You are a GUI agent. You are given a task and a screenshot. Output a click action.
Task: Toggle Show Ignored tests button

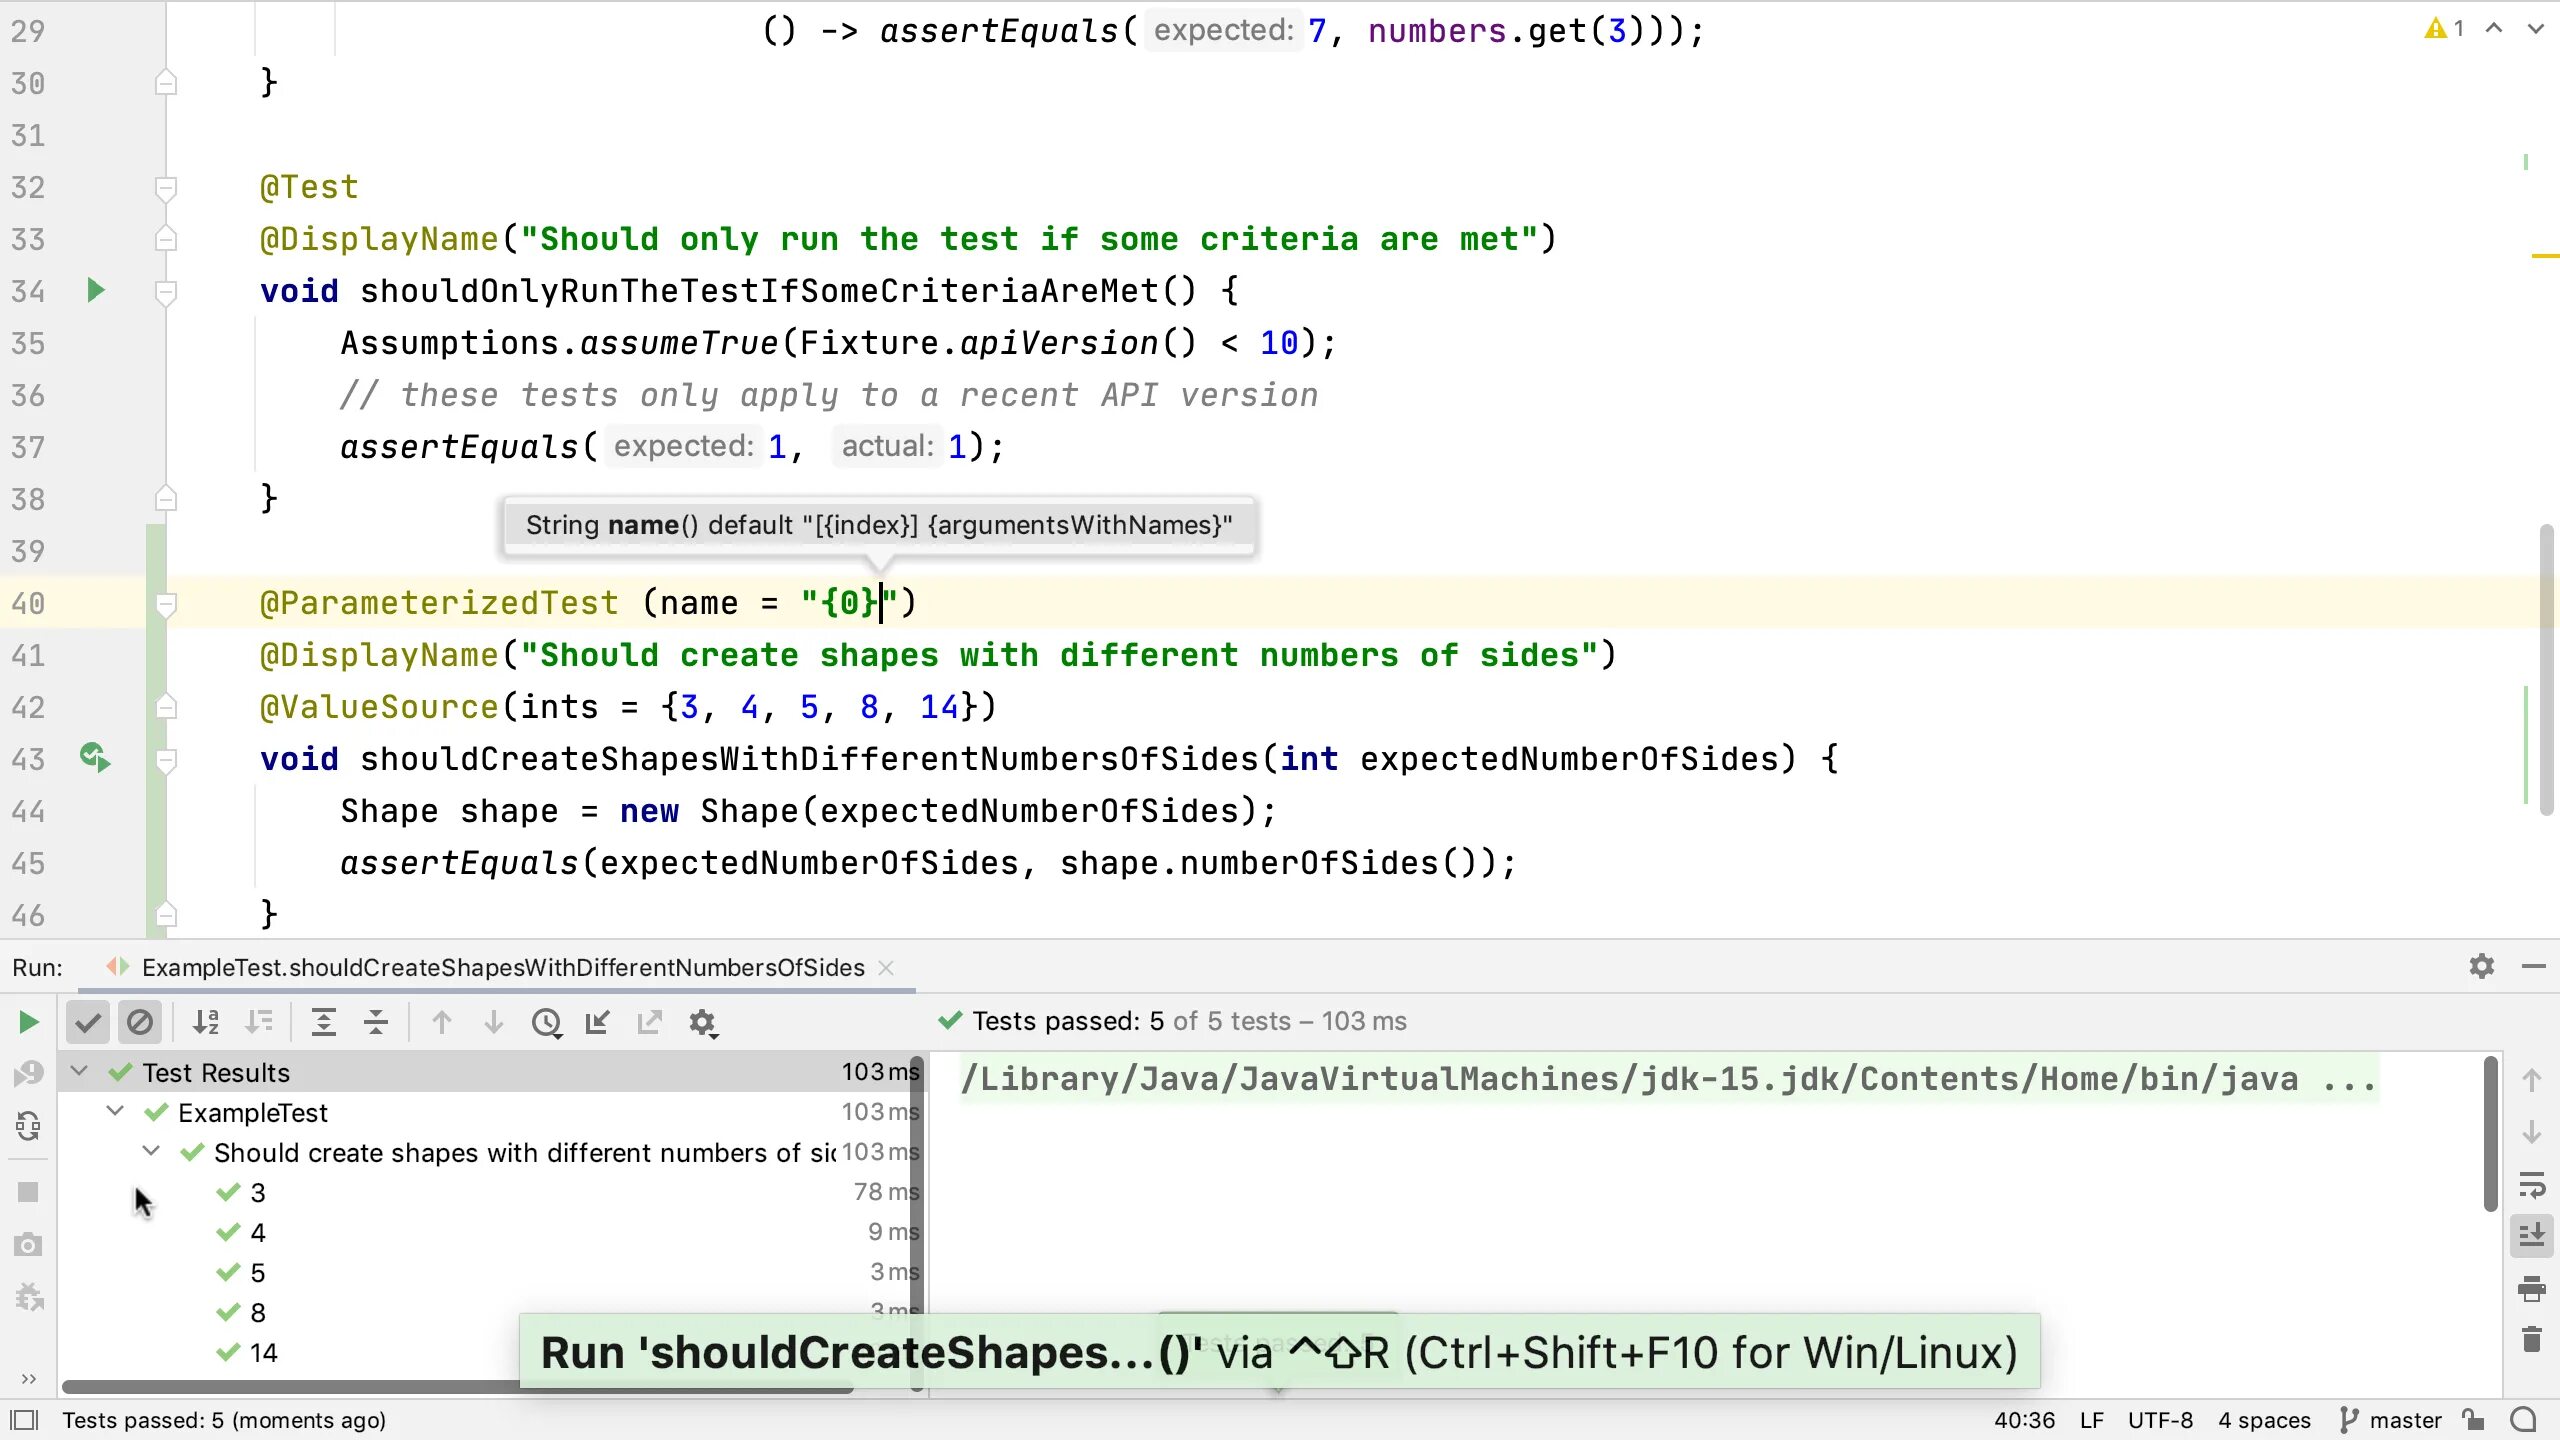point(140,1022)
